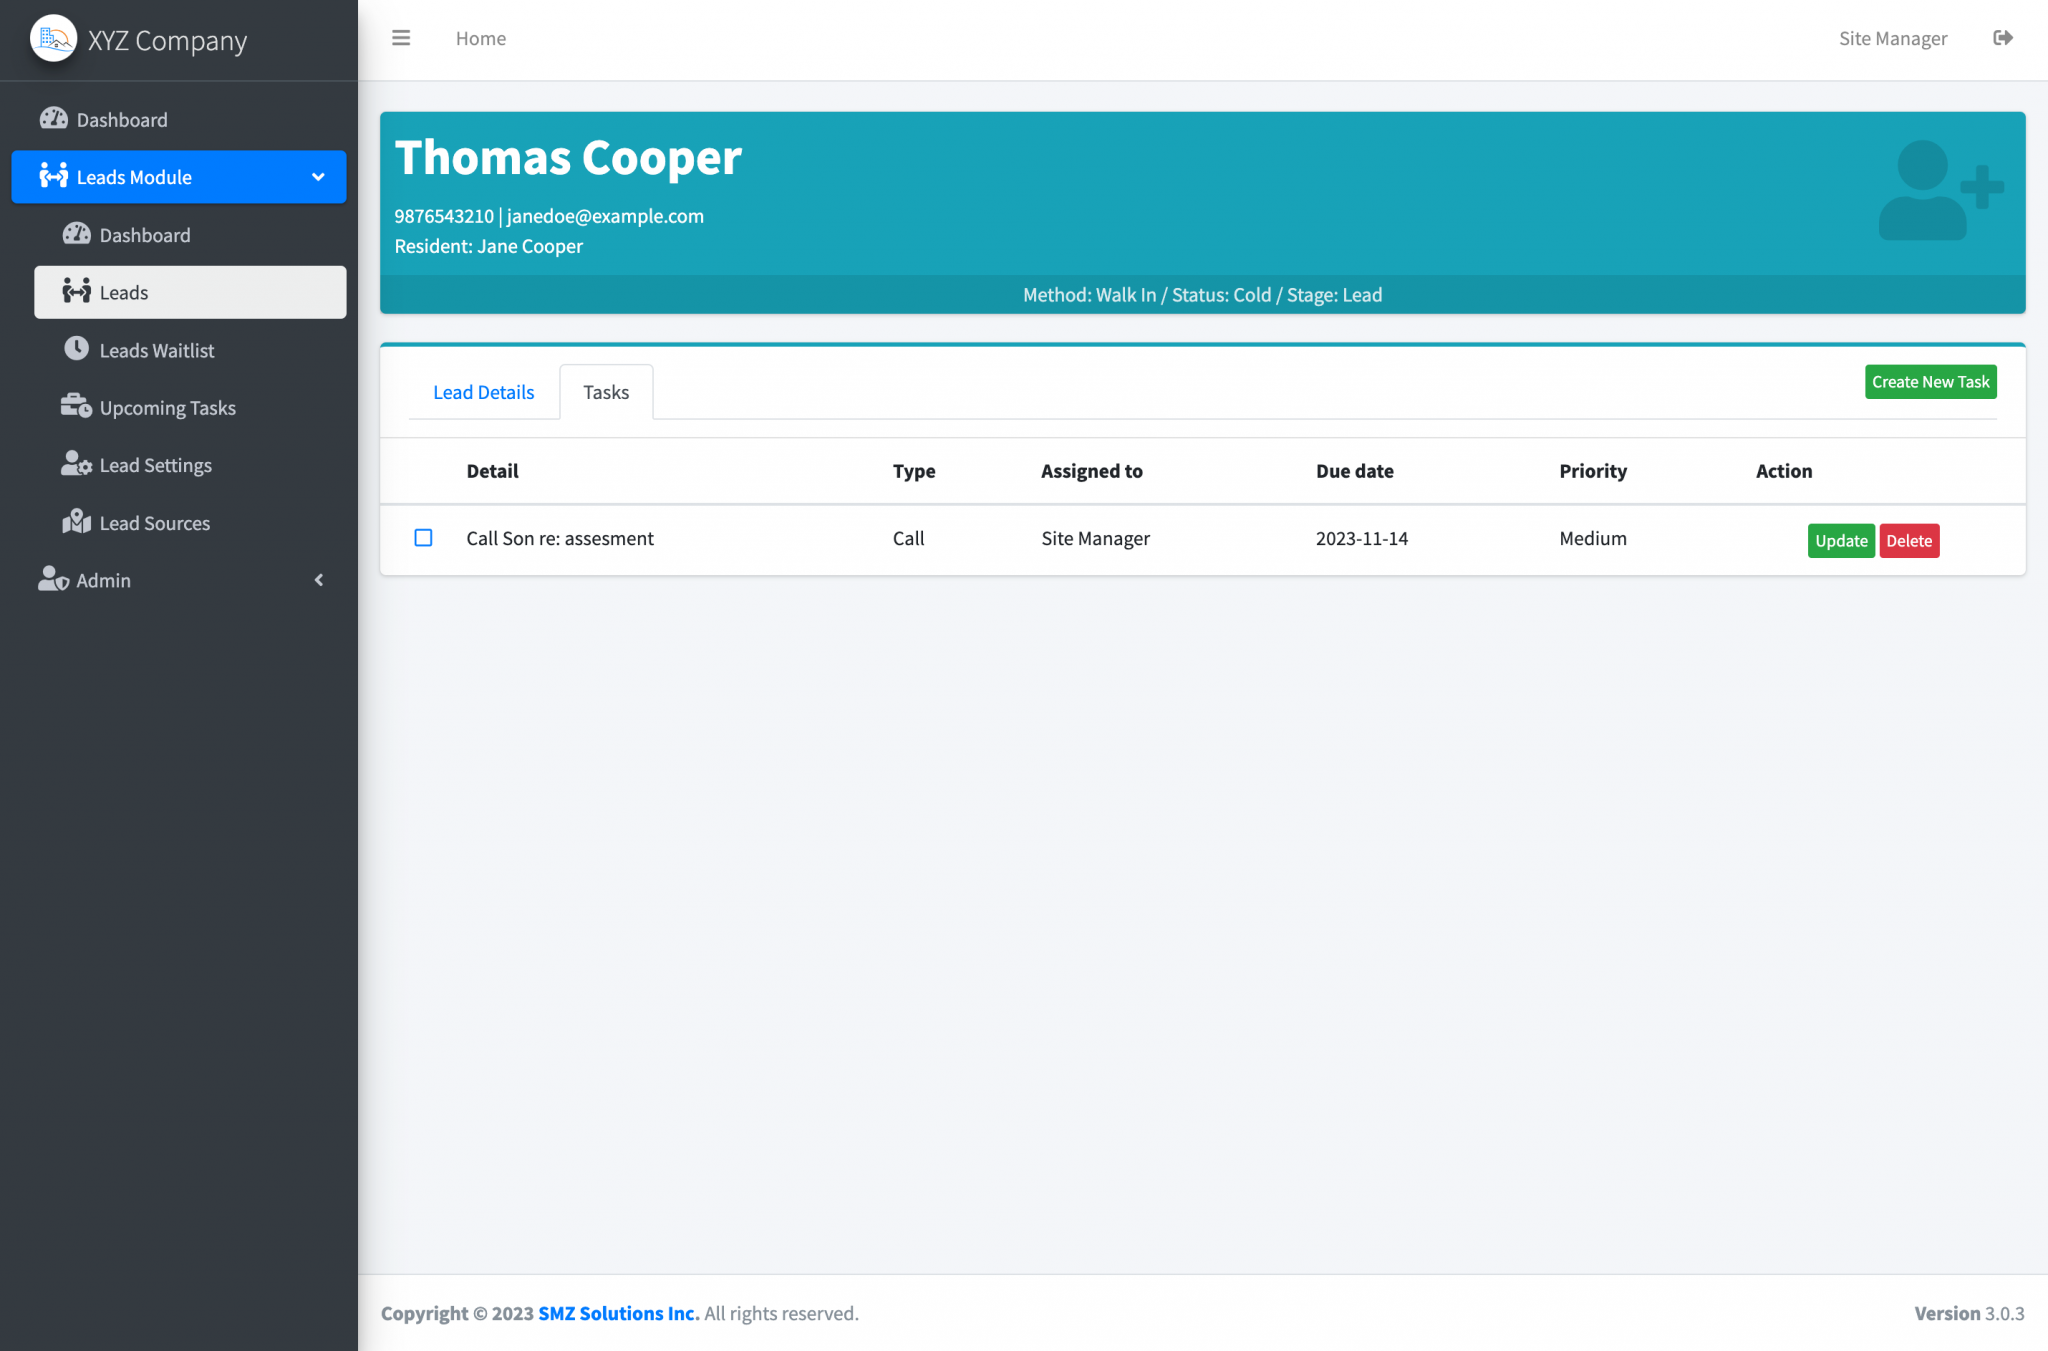
Task: Open the SMZ Solutions Inc. link
Action: (618, 1313)
